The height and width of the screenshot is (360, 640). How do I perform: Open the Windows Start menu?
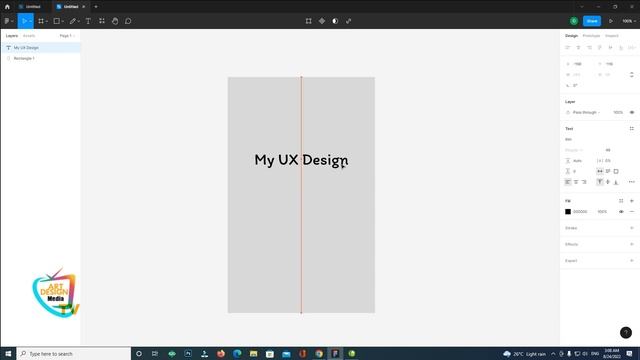8,353
